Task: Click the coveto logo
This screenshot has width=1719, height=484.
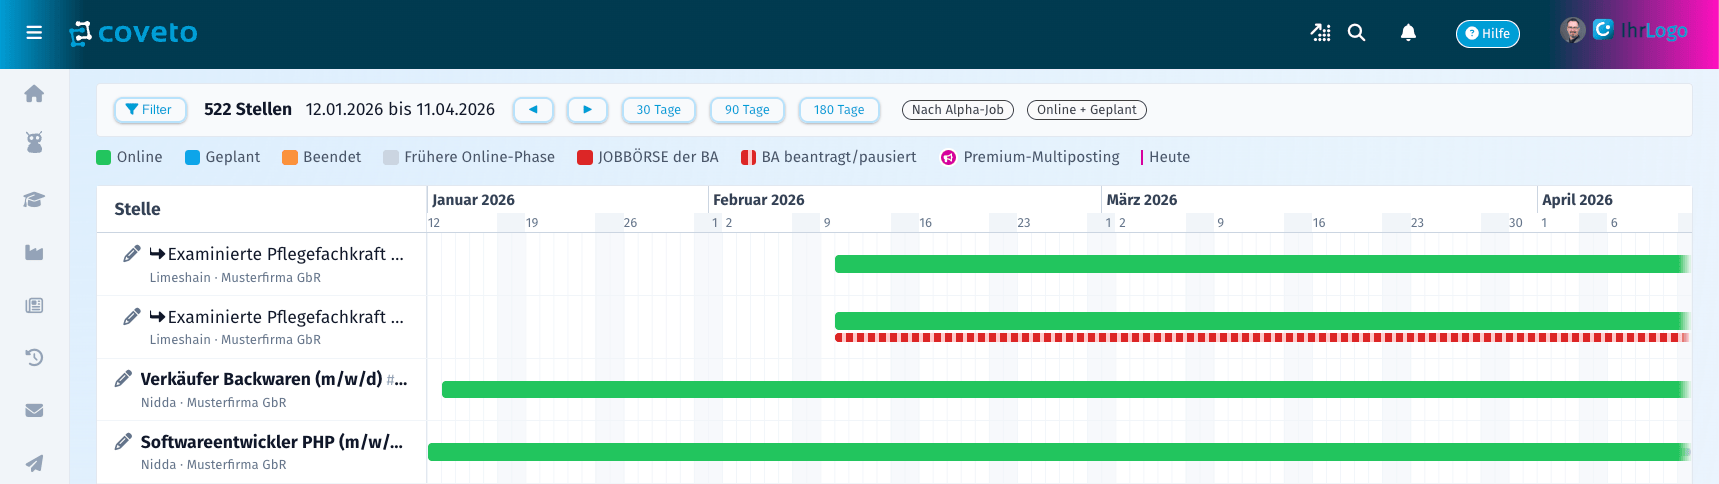Action: [x=133, y=33]
